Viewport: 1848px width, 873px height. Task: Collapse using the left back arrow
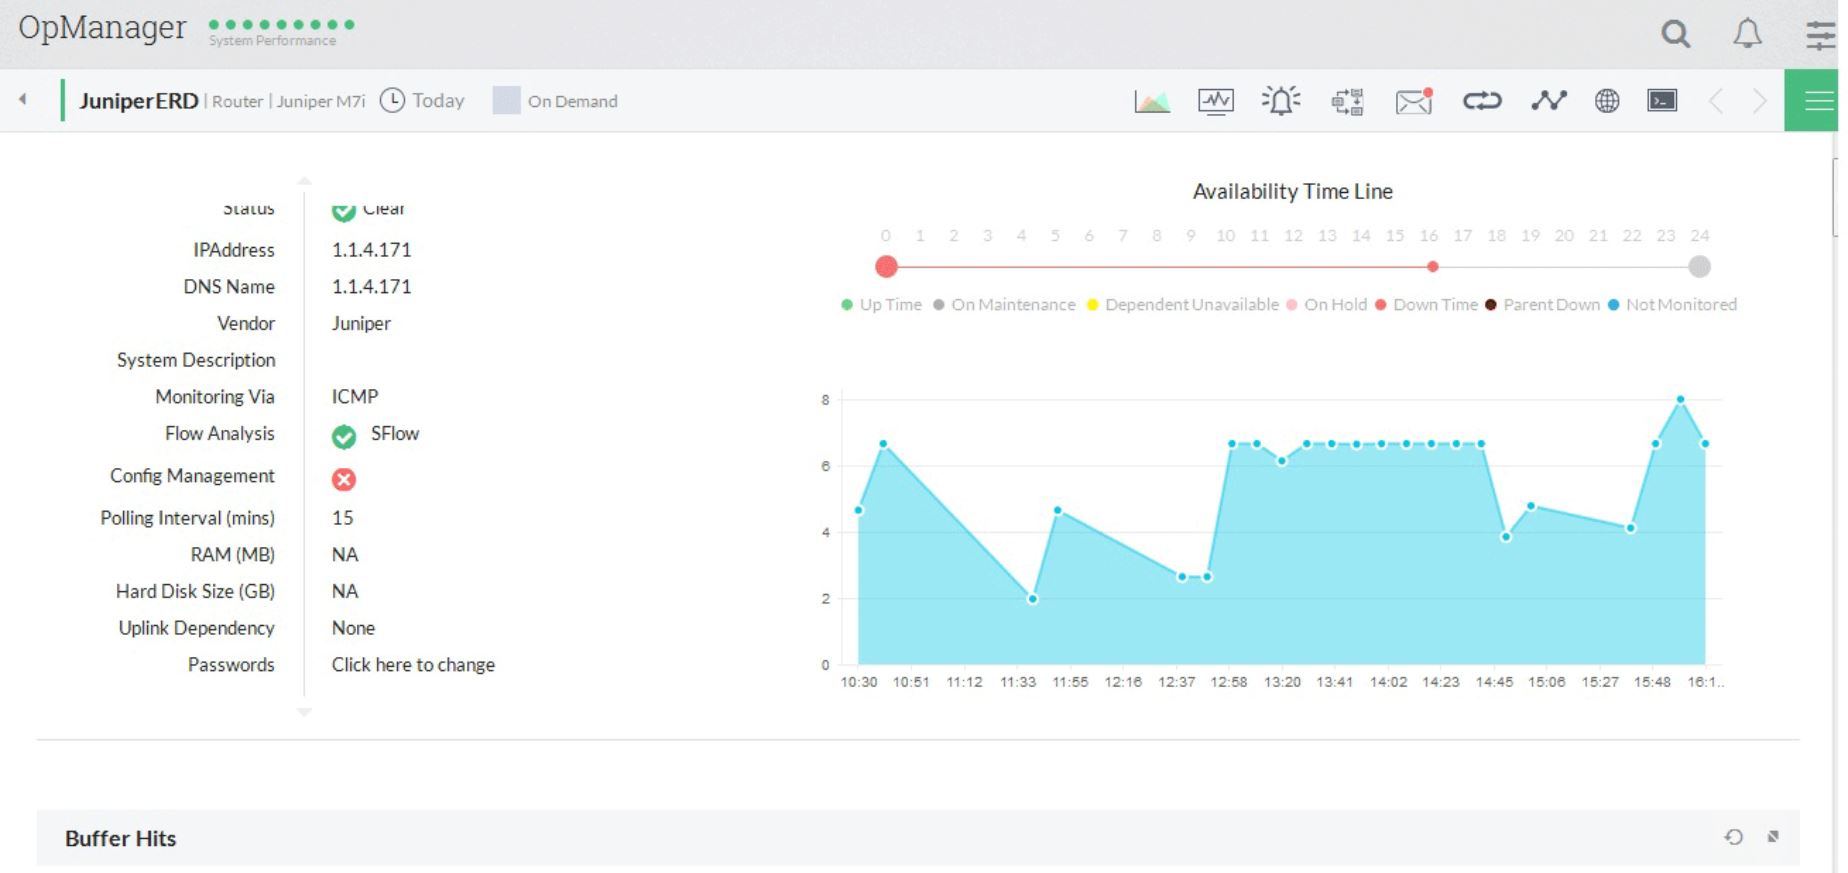tap(23, 99)
